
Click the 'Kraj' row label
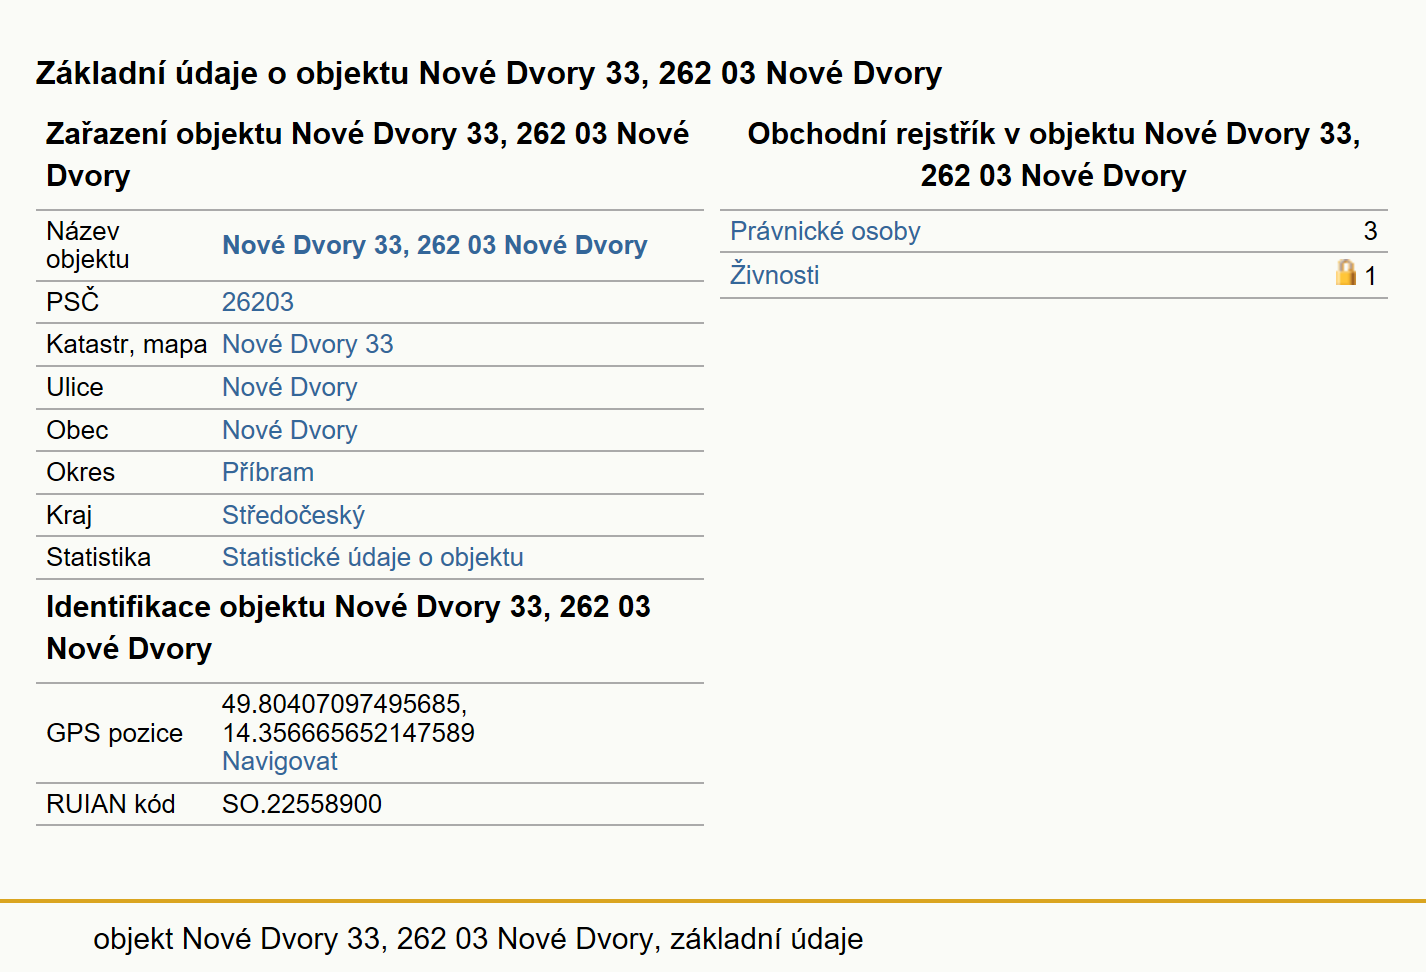click(x=69, y=515)
